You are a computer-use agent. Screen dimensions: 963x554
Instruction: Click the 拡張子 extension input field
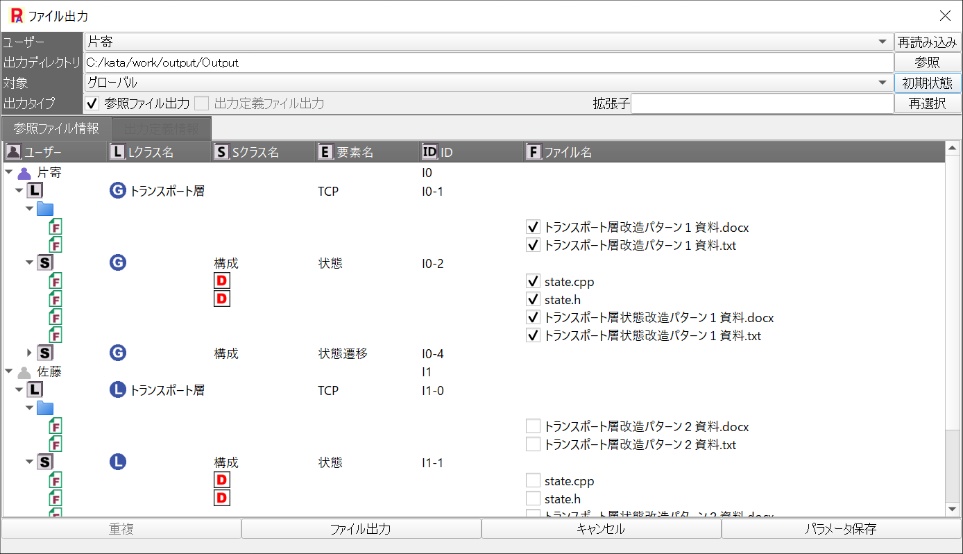pyautogui.click(x=762, y=104)
